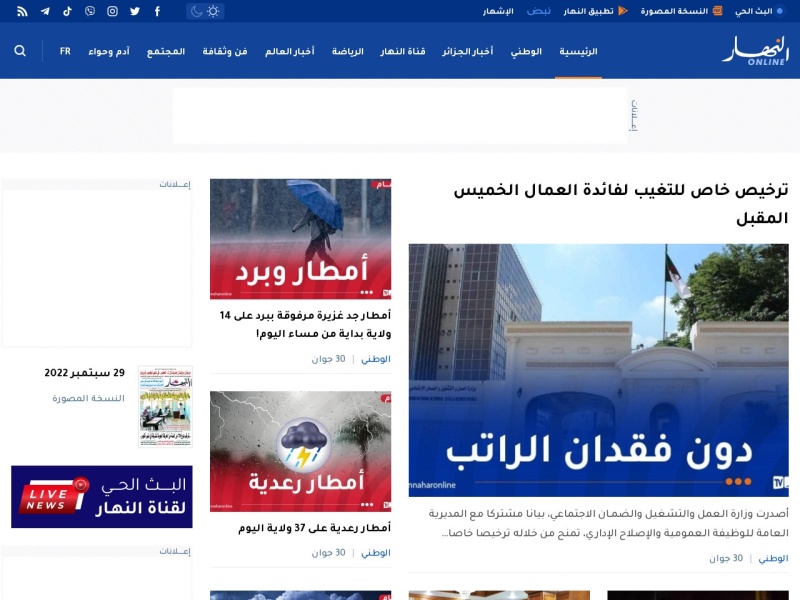Viewport: 800px width, 600px height.
Task: Toggle dark mode with the moon icon
Action: [x=196, y=11]
